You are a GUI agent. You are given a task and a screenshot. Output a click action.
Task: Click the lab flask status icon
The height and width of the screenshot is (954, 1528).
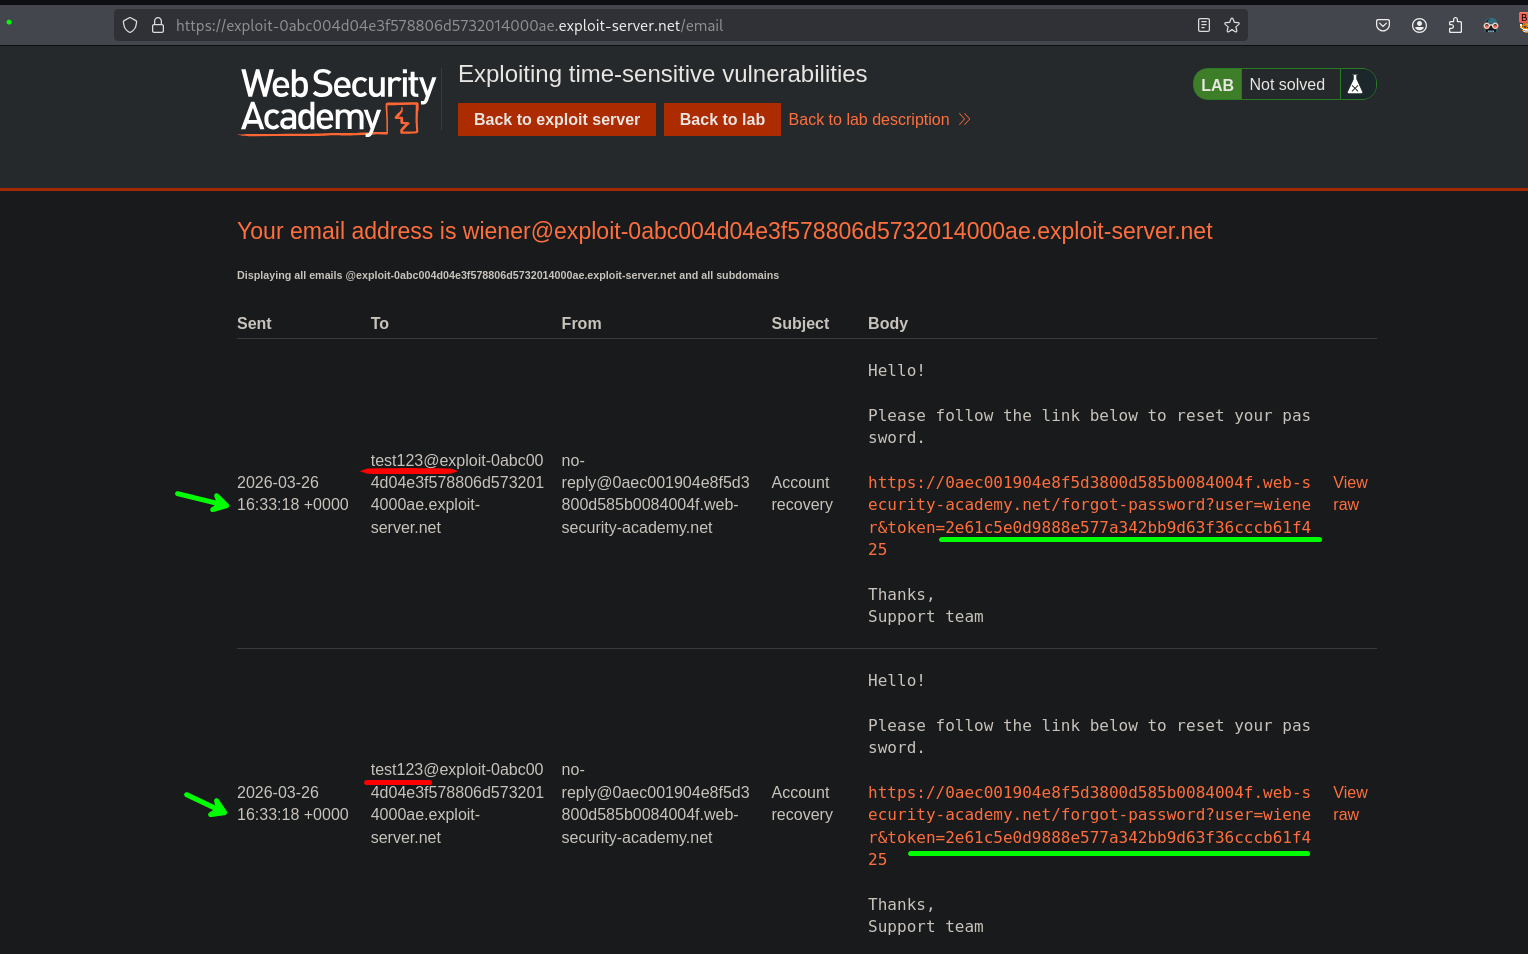pos(1355,85)
